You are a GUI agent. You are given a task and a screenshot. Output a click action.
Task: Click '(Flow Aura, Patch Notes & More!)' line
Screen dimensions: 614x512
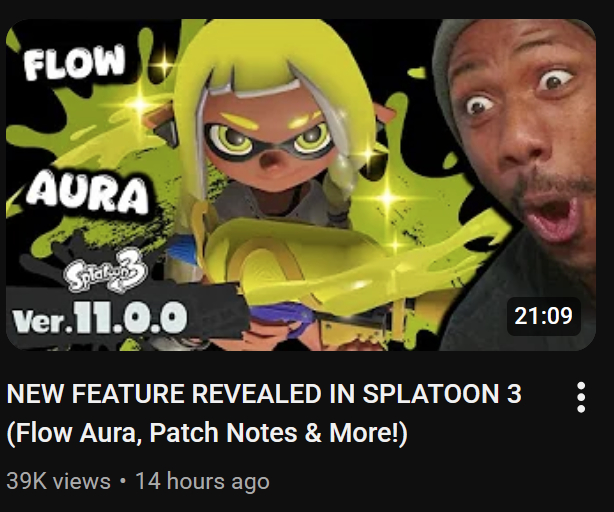(x=207, y=433)
